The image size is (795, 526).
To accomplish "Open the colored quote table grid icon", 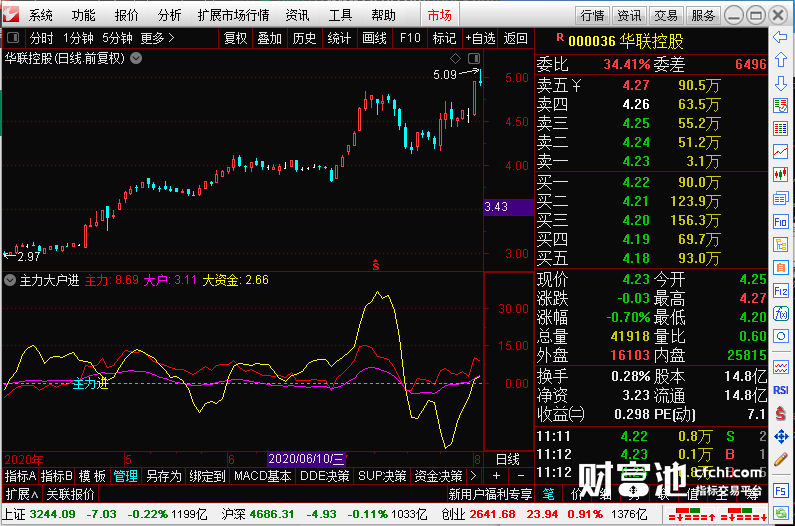I will (x=780, y=128).
